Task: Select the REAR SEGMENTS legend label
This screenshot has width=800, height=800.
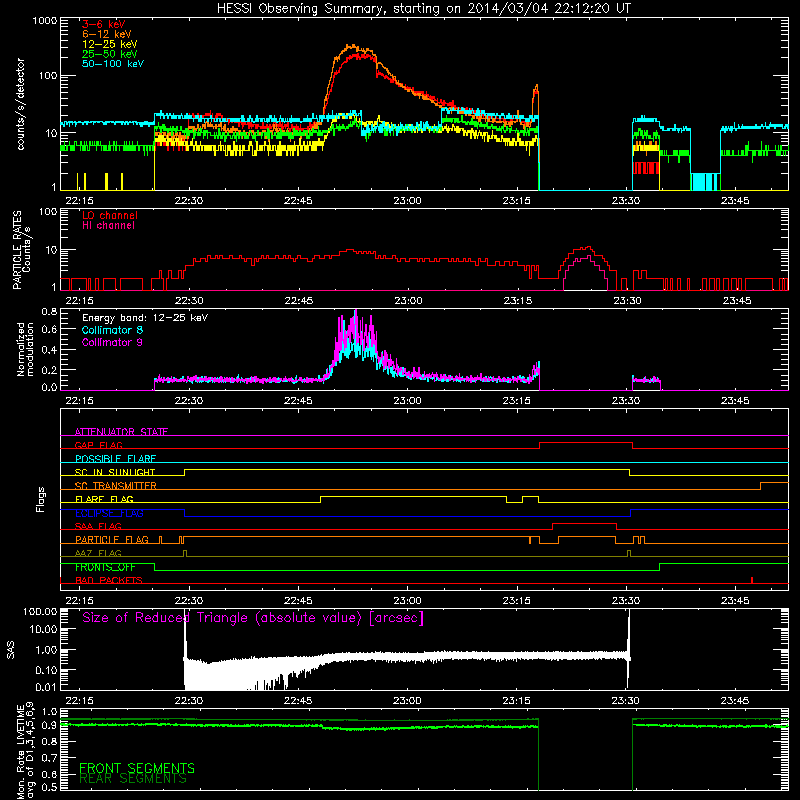Action: [133, 779]
